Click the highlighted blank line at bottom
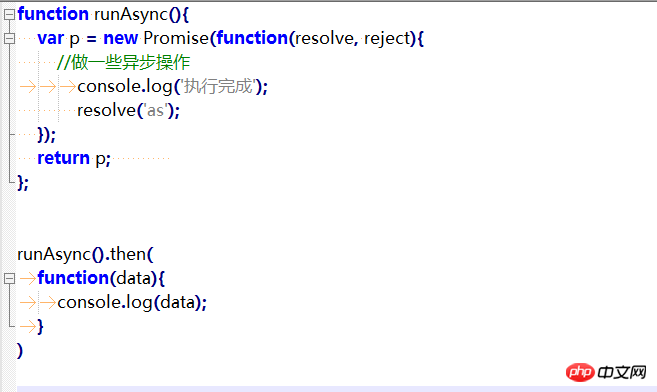The image size is (657, 392). 336,389
